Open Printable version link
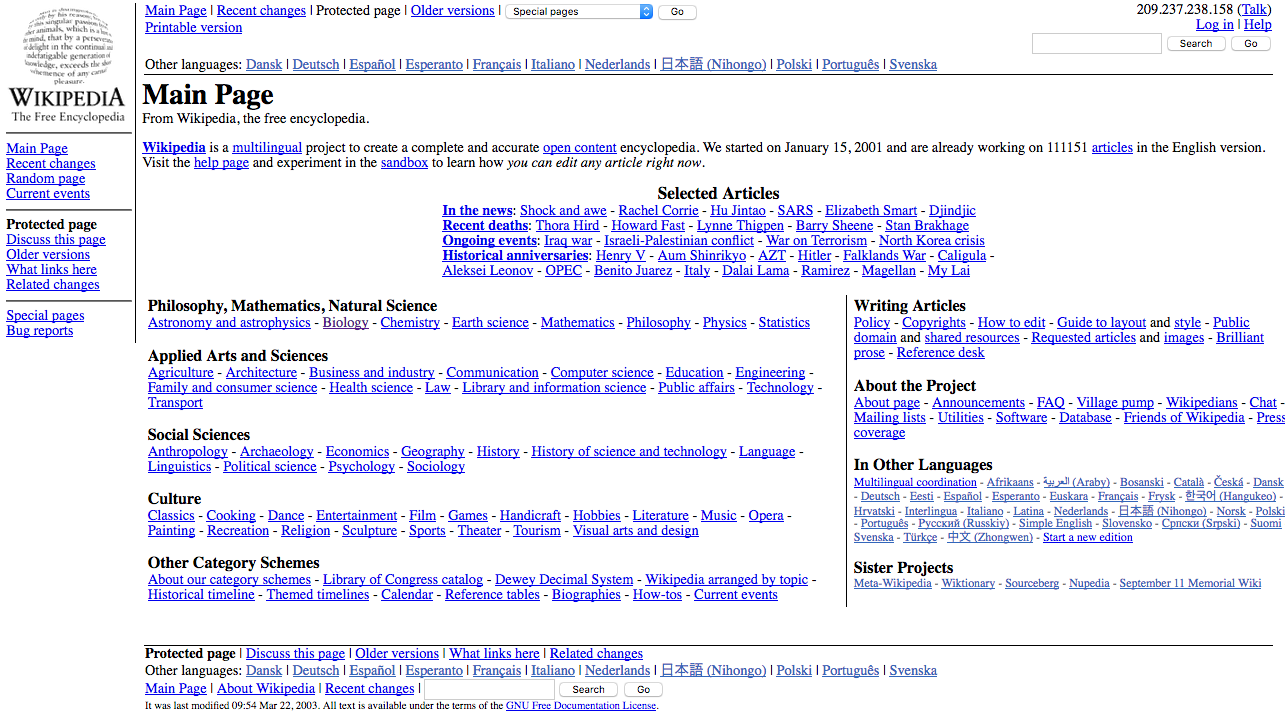1285x728 pixels. [193, 27]
